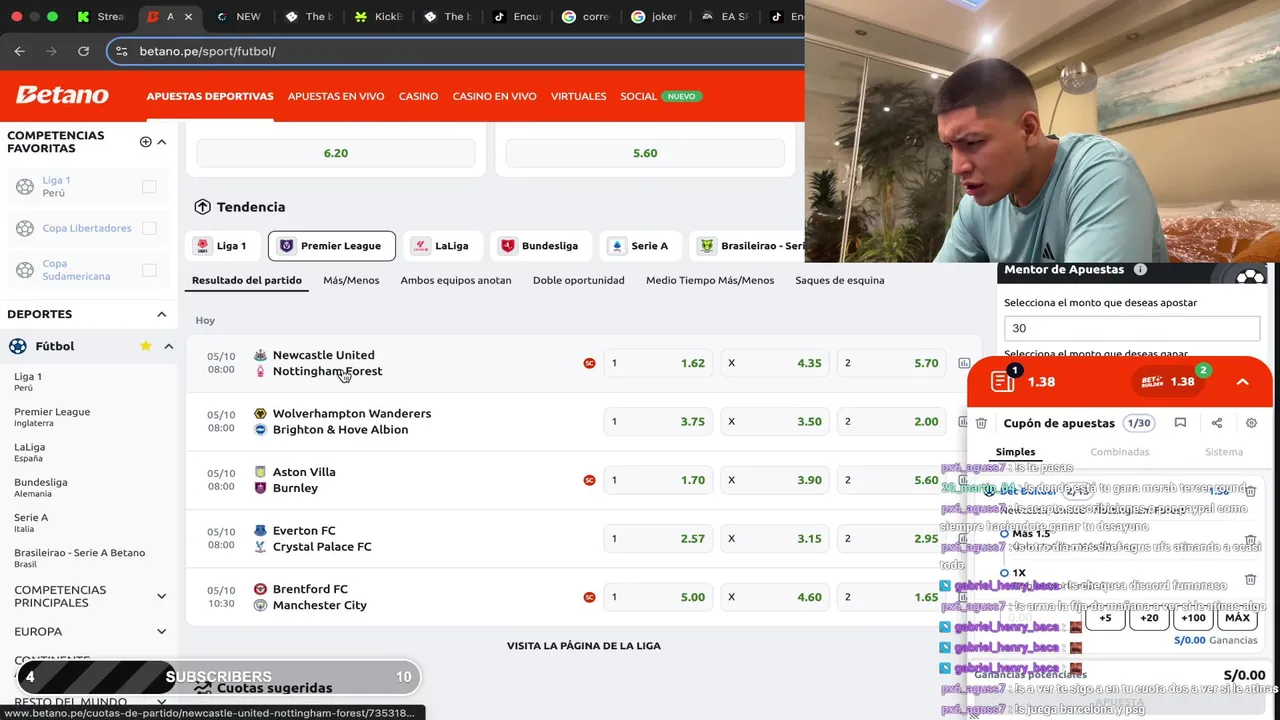1280x720 pixels.
Task: Select Everton home win odds 2.57
Action: [x=660, y=538]
